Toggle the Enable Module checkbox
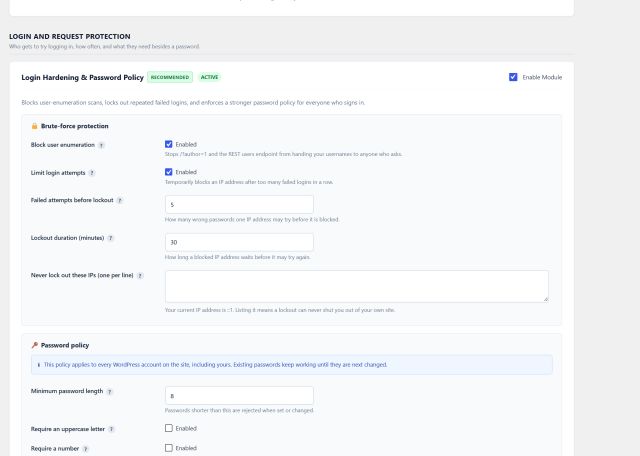Viewport: 640px width, 456px height. [x=513, y=77]
